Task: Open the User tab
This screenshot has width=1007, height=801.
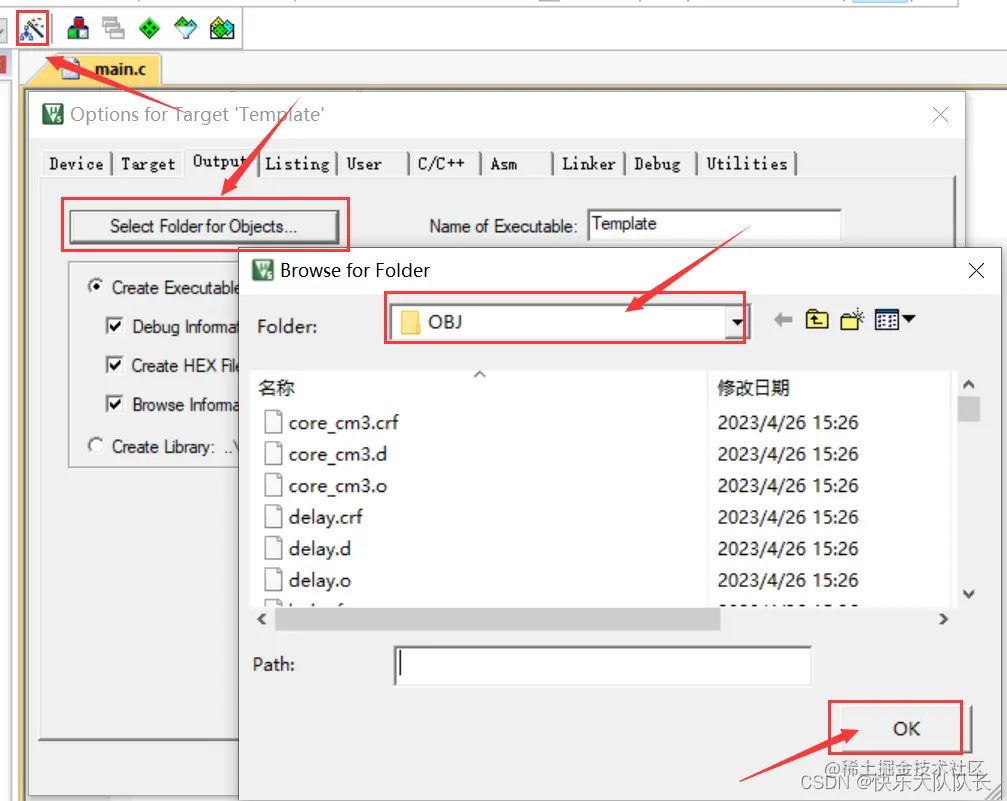Action: [x=364, y=164]
